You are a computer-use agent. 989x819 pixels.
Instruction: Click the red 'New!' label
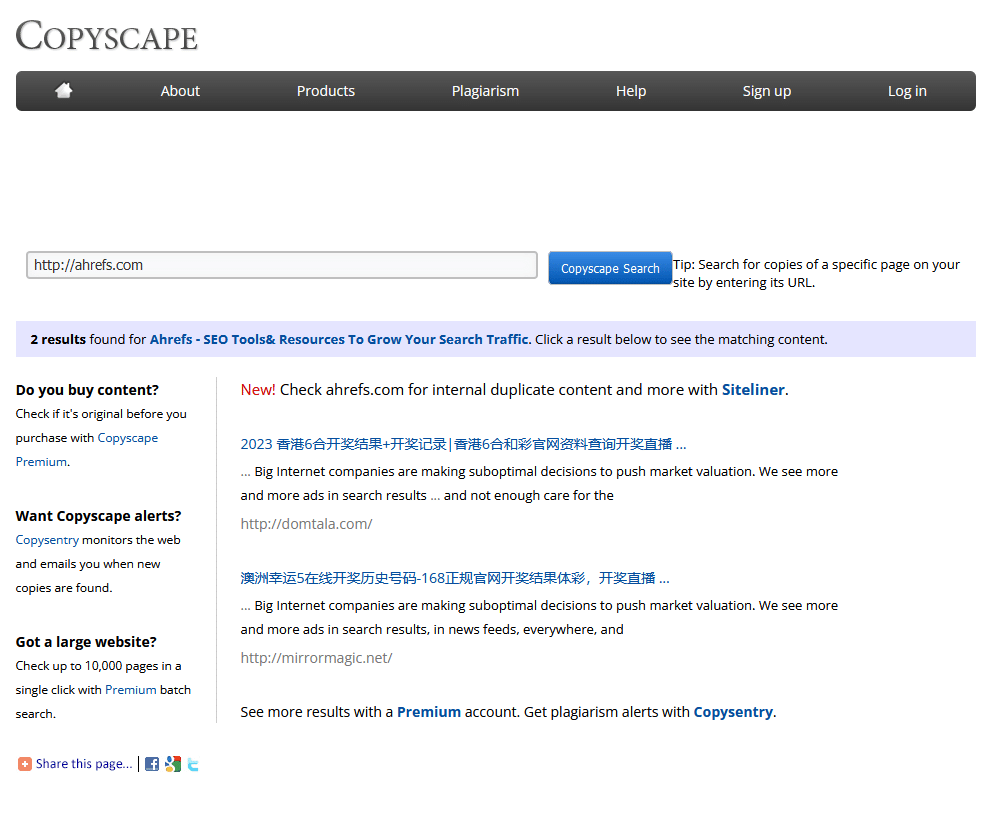point(258,390)
